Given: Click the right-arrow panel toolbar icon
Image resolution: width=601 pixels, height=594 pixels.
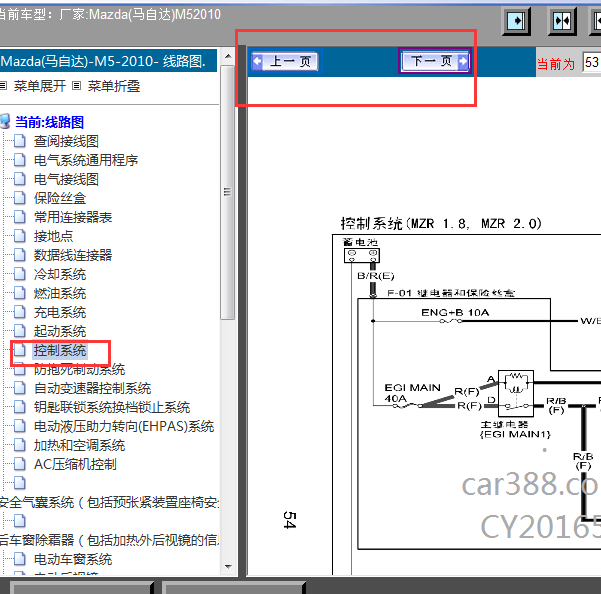Looking at the screenshot, I should tap(516, 21).
